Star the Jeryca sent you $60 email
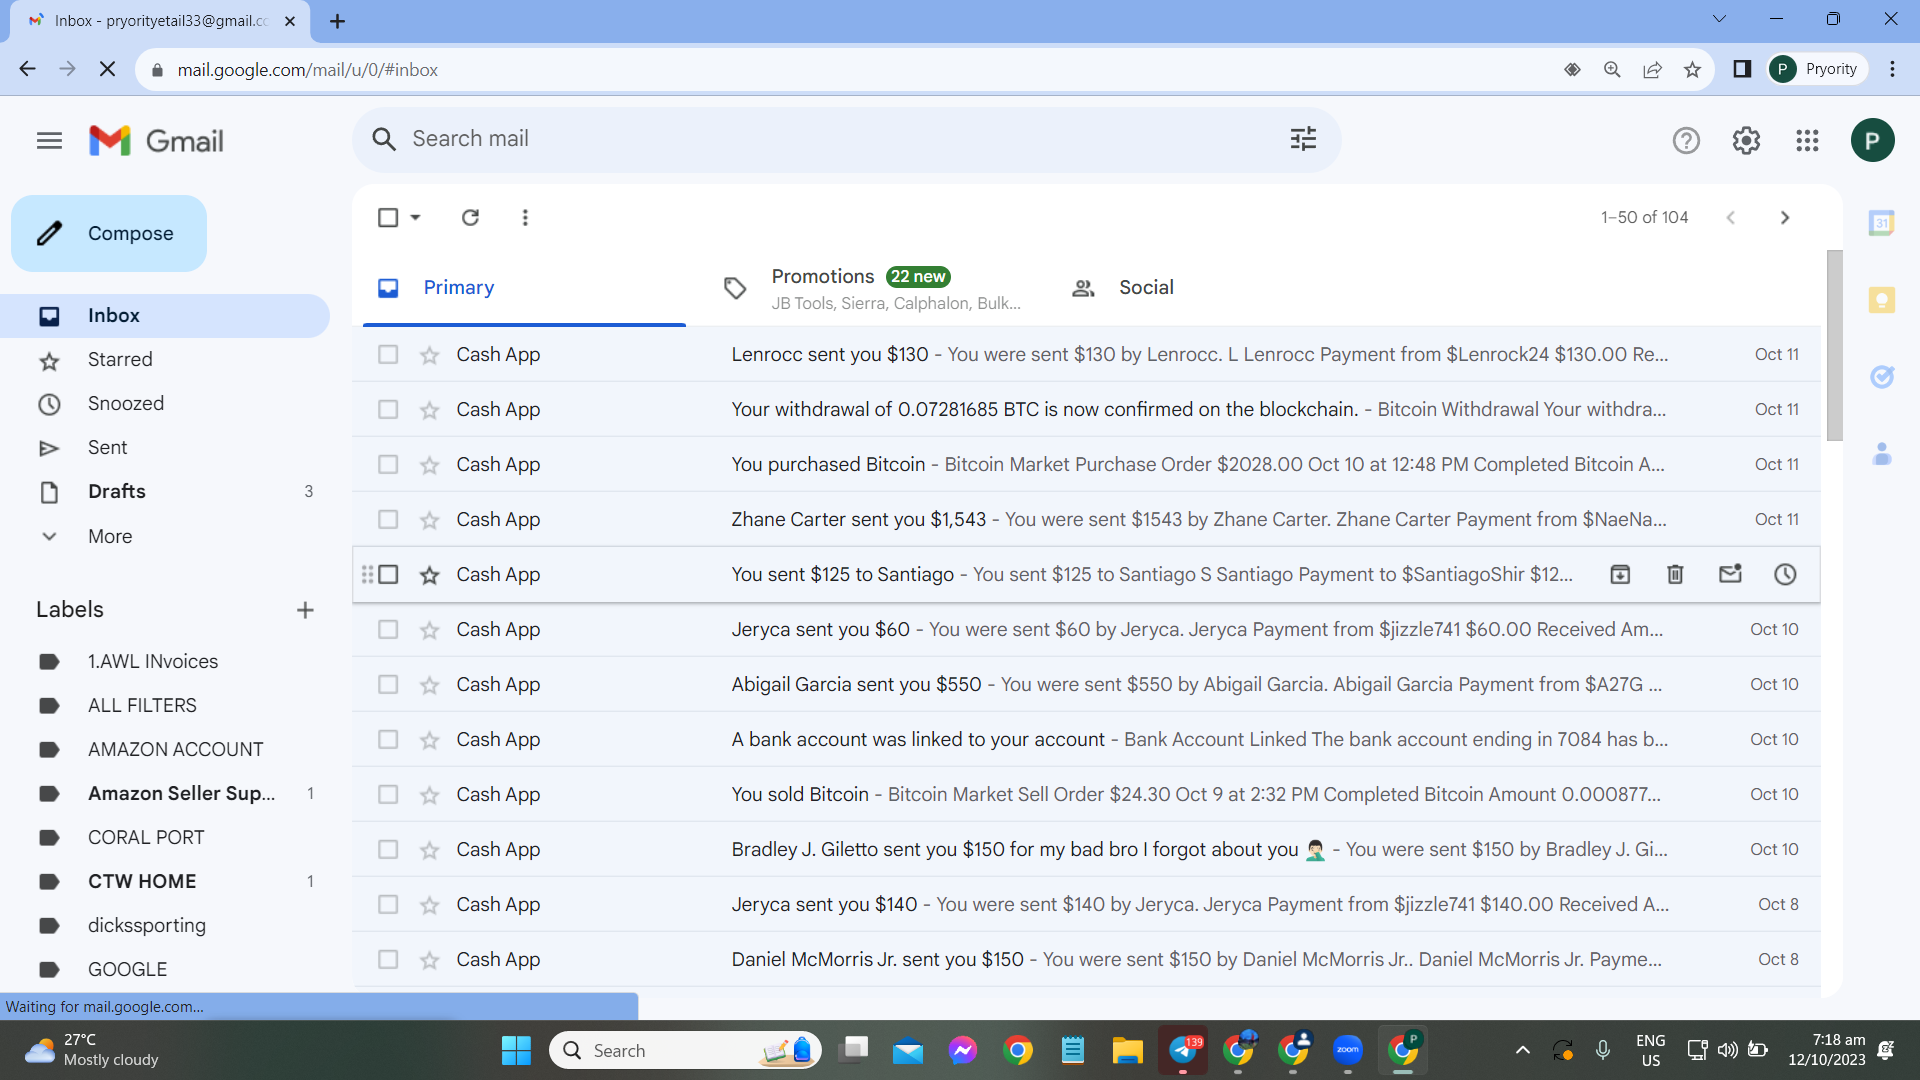1920x1080 pixels. (429, 630)
